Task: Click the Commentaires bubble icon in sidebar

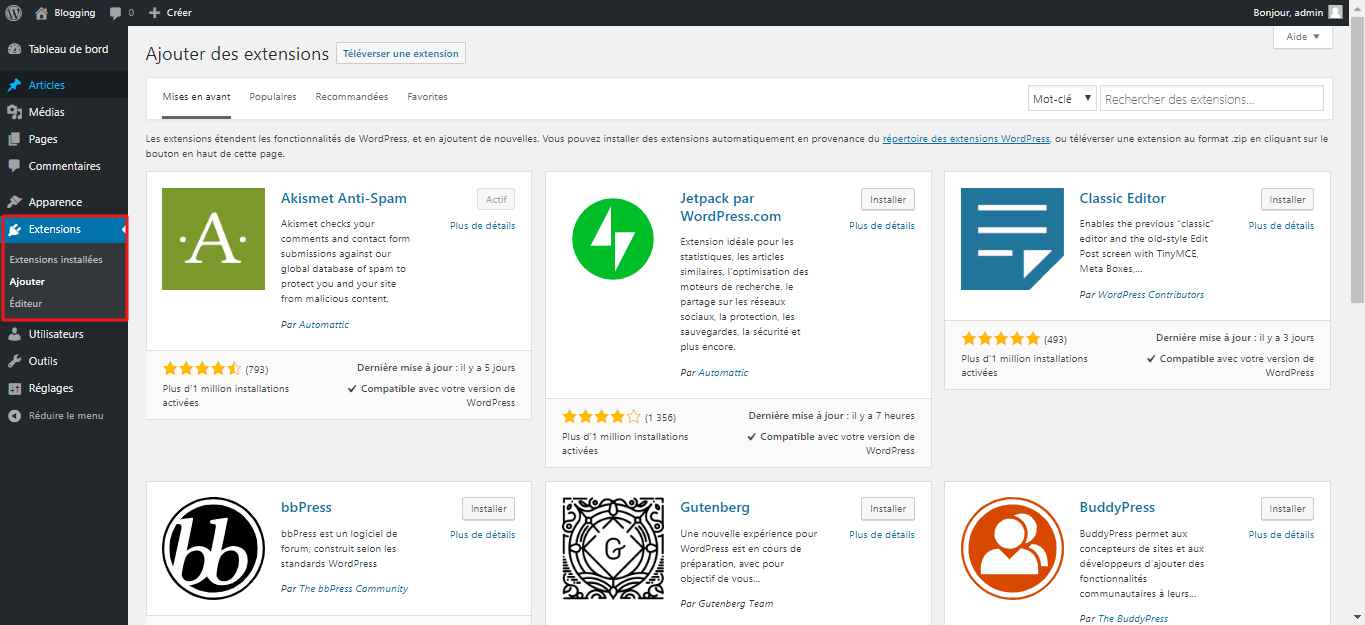Action: point(14,166)
